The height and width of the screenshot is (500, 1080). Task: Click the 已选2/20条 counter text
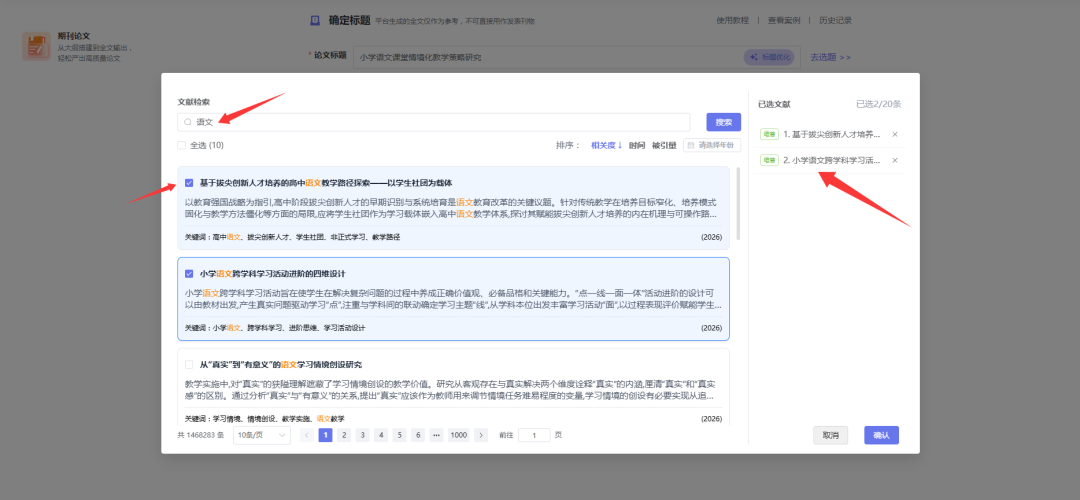pos(878,104)
